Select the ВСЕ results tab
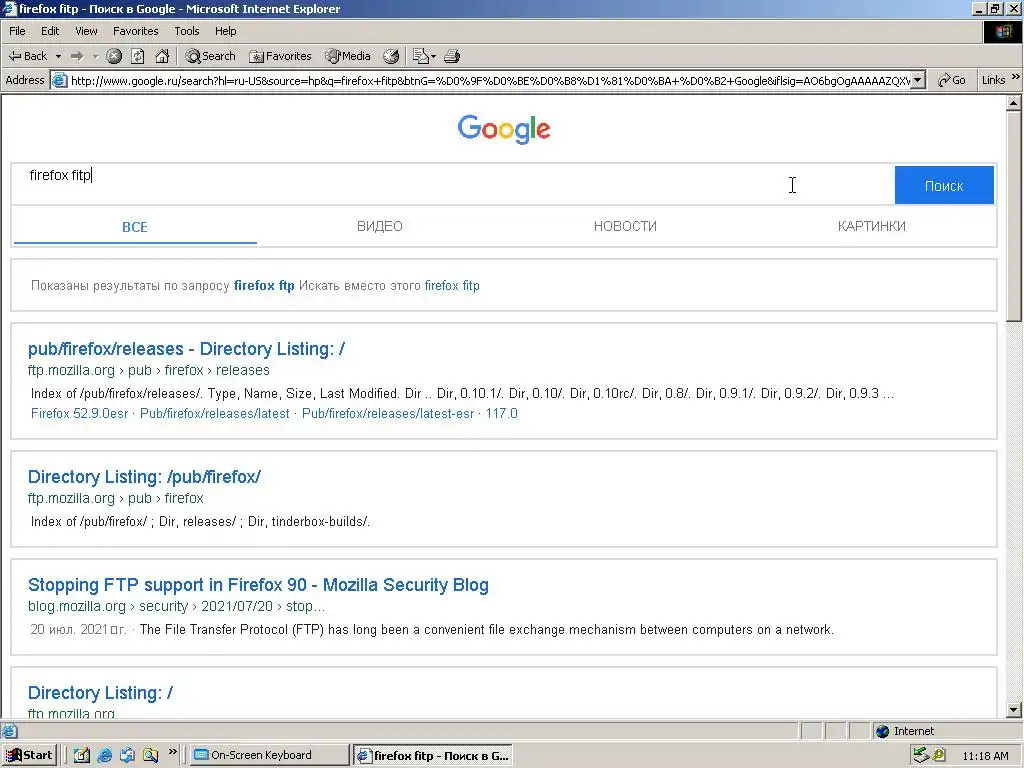This screenshot has height=768, width=1024. click(x=135, y=227)
